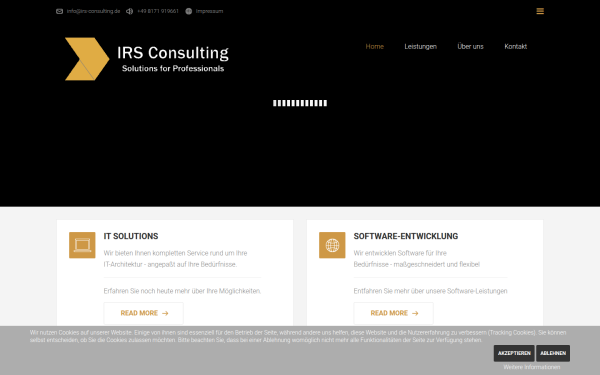Click the Software-Entwicklung globe icon

tap(332, 245)
